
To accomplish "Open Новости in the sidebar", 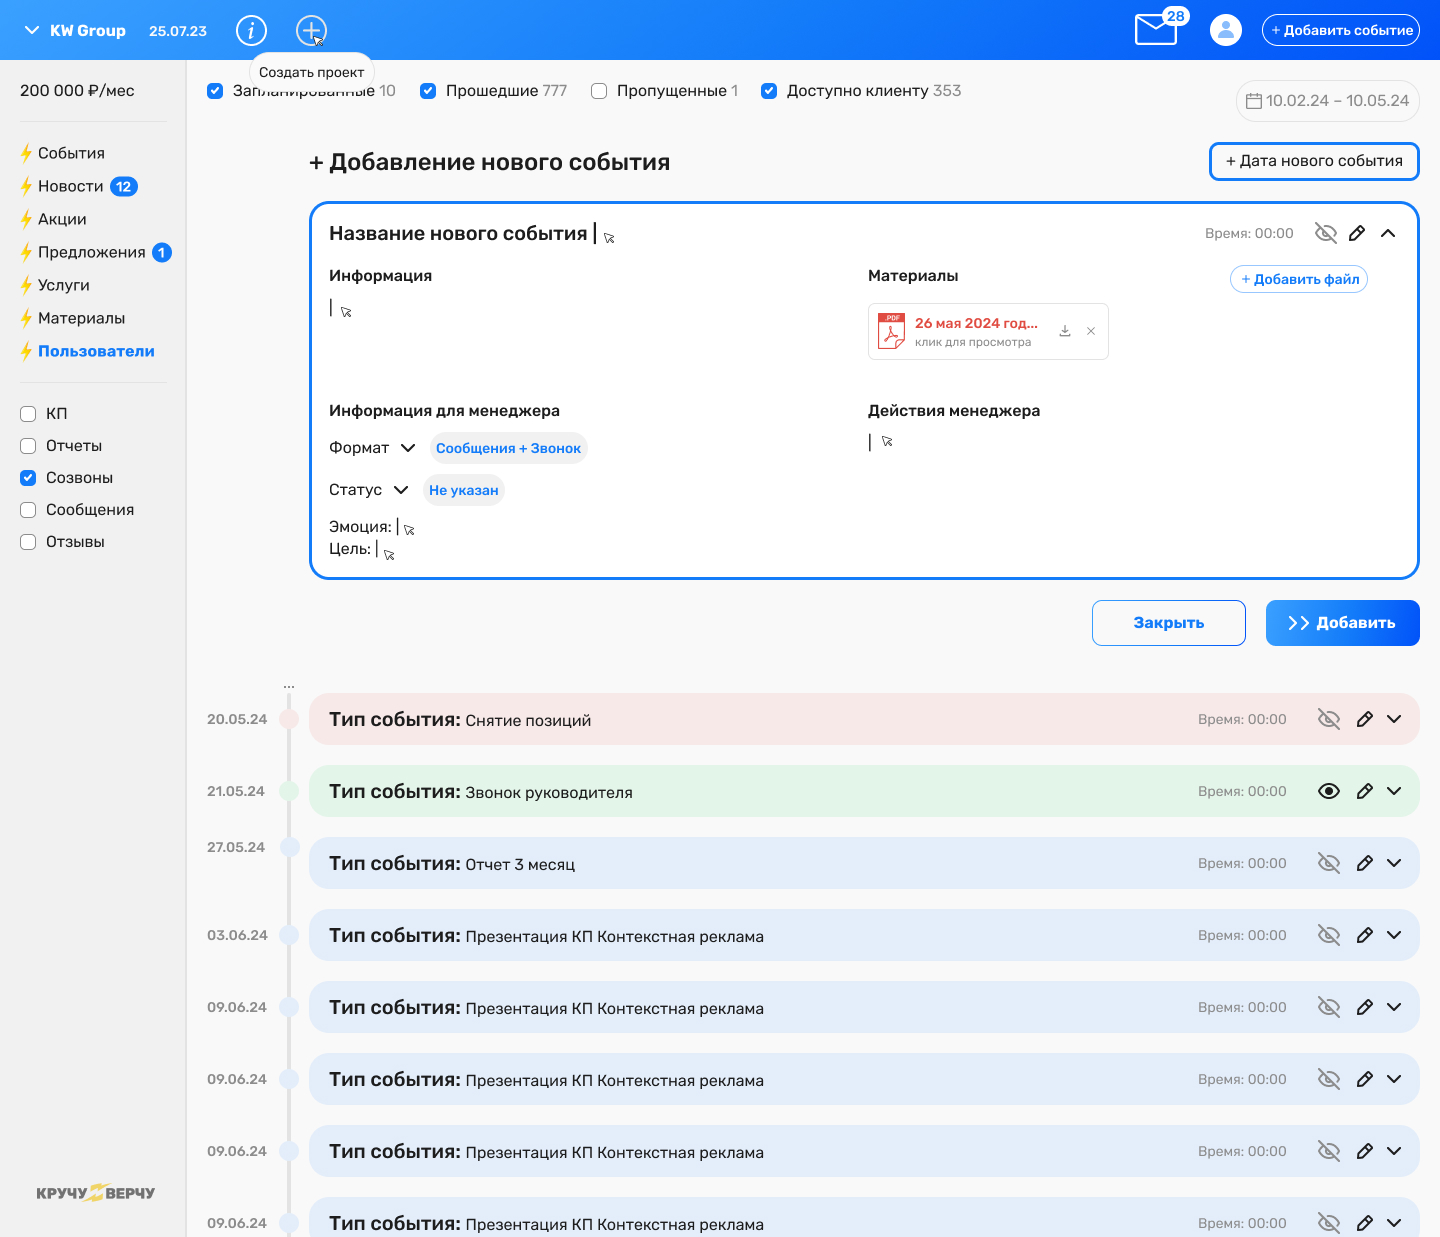I will click(x=71, y=186).
